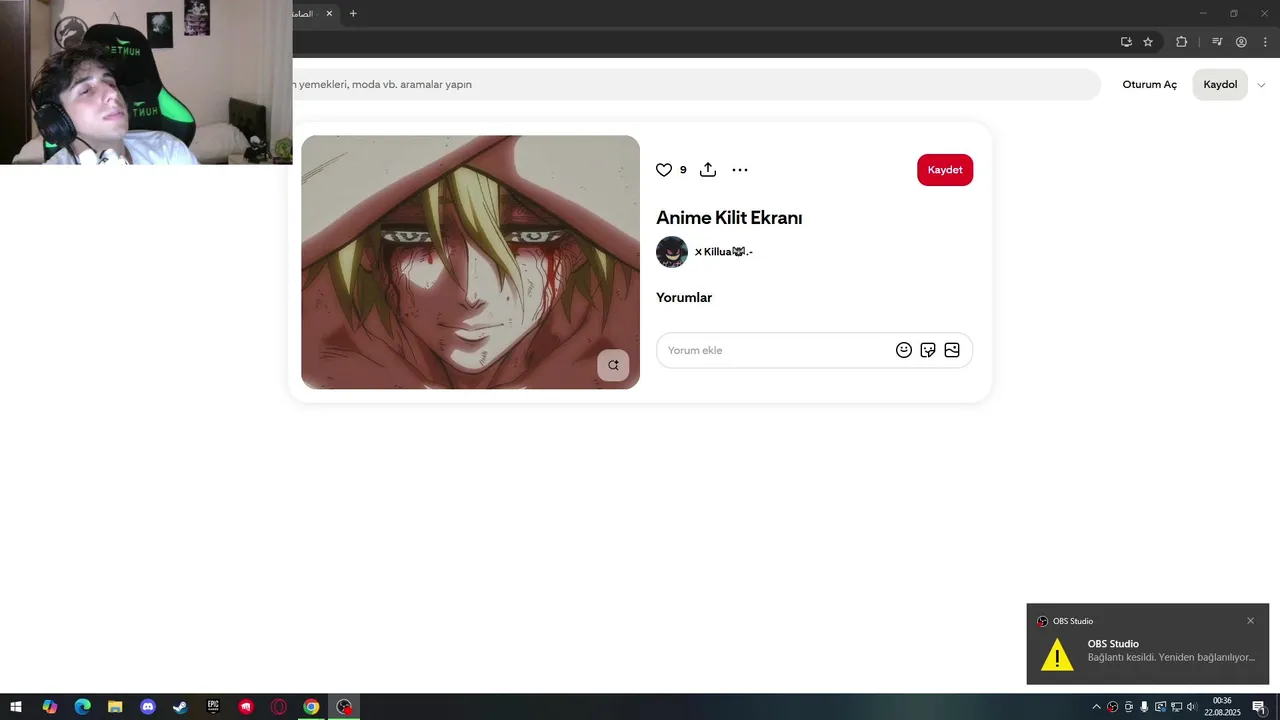1280x720 pixels.
Task: Share the pin via upload arrow icon
Action: click(708, 170)
